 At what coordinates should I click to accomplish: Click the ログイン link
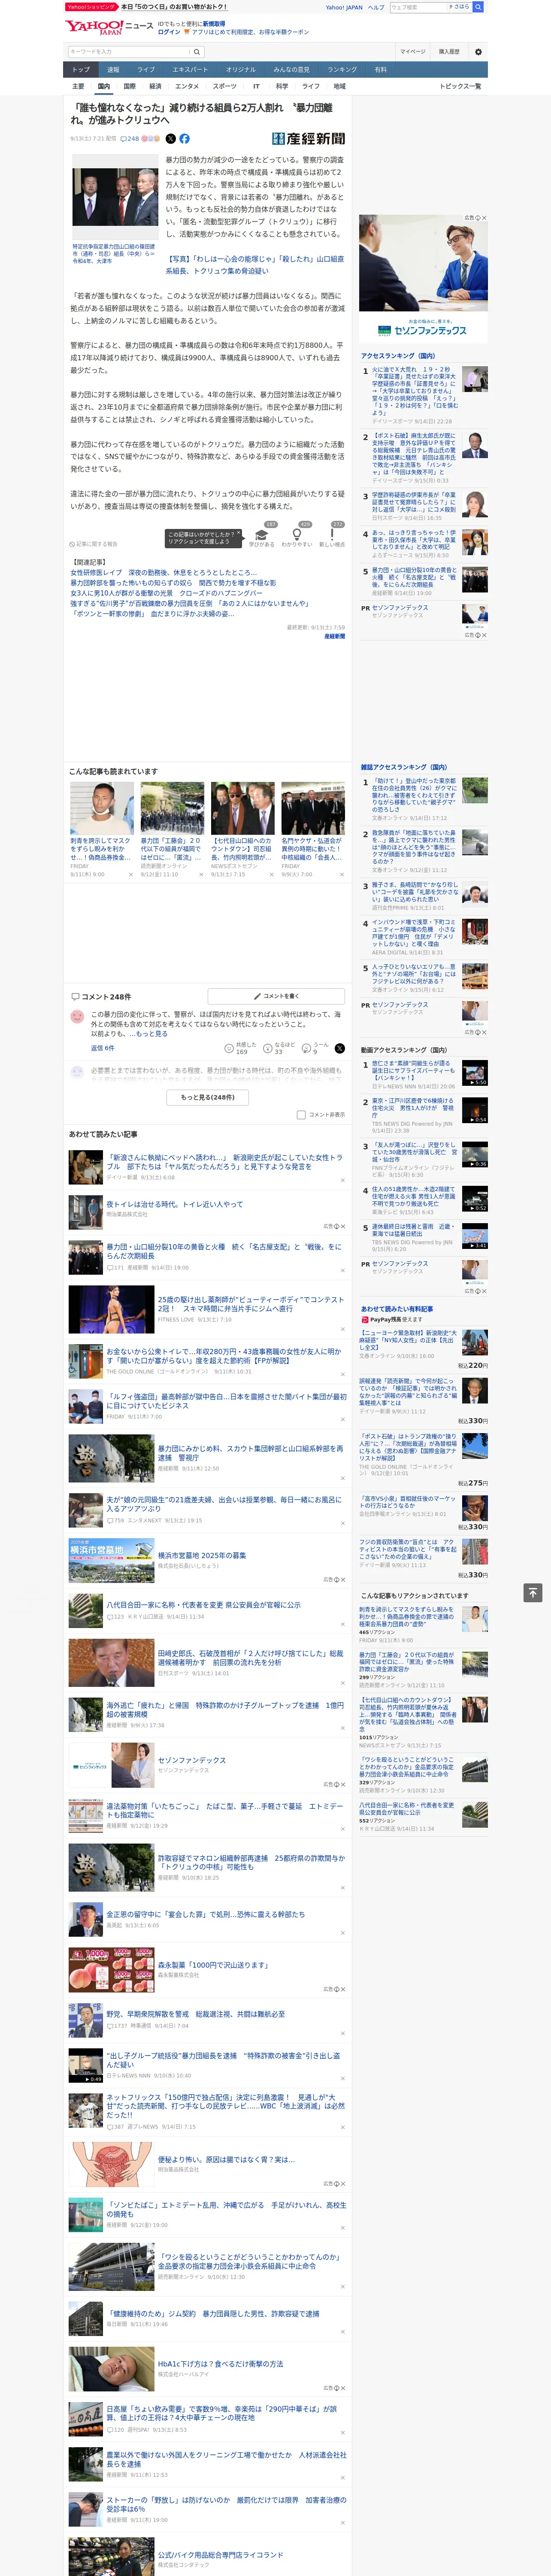(x=169, y=32)
